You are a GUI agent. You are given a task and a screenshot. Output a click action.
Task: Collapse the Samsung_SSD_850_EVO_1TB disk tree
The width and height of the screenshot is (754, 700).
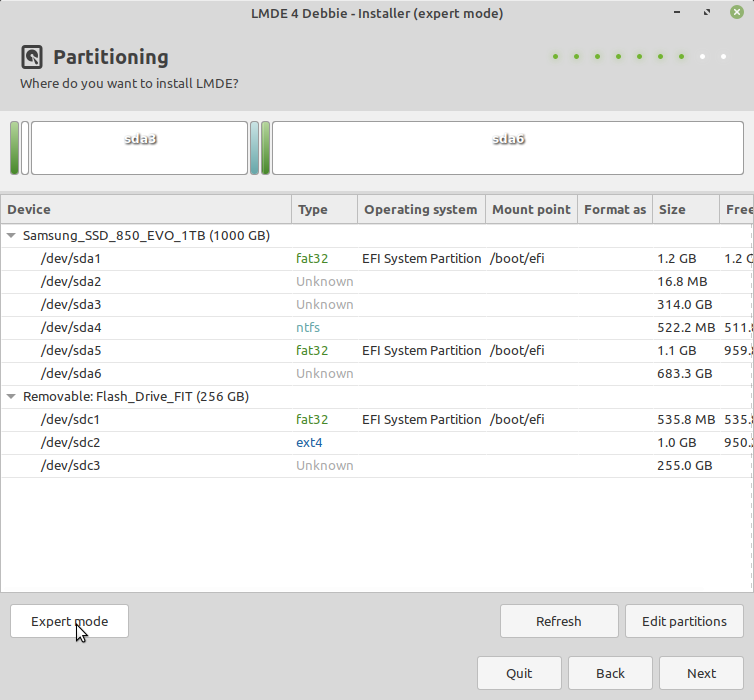pos(12,236)
